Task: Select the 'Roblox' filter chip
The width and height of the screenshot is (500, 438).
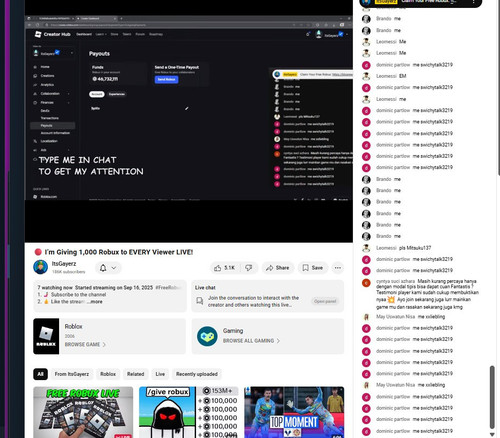Action: pos(108,374)
